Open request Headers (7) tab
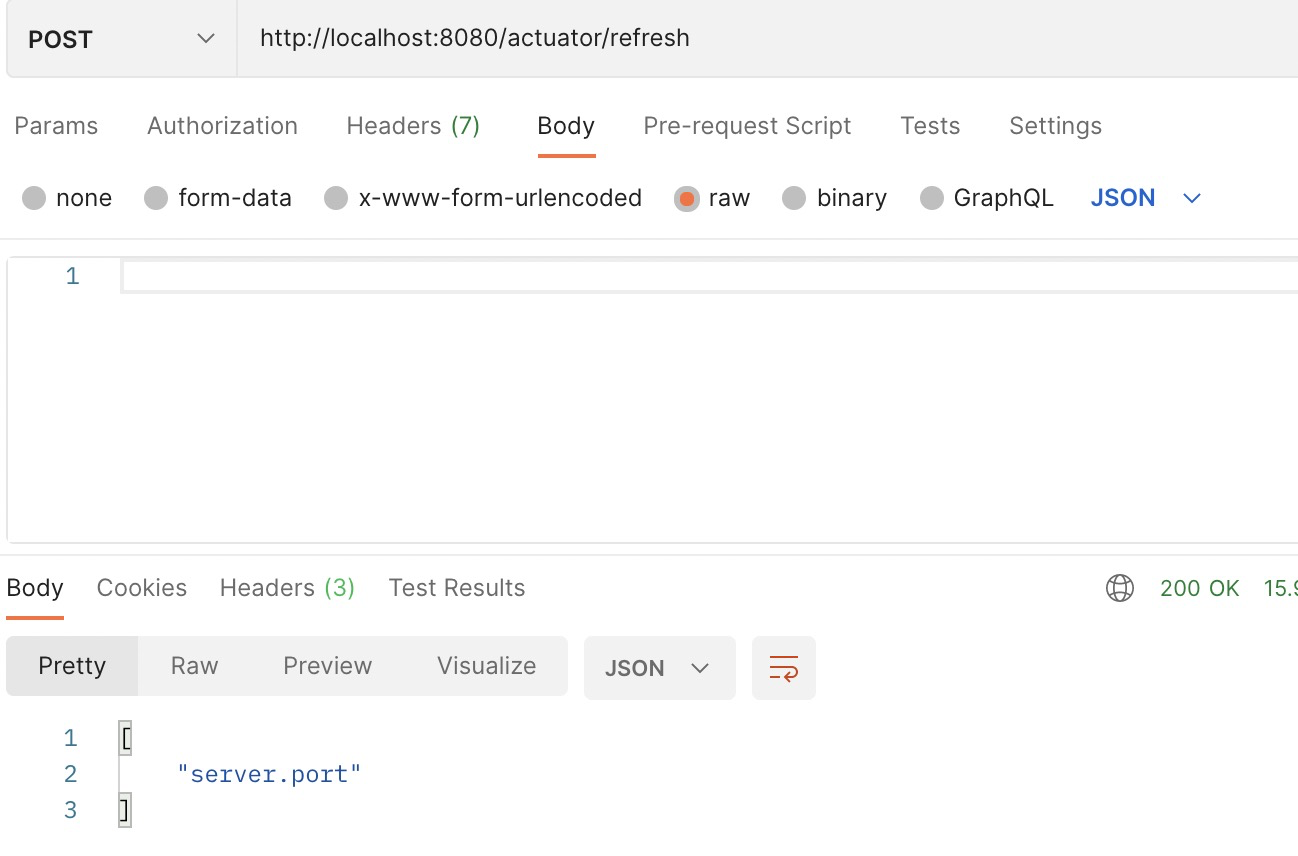The width and height of the screenshot is (1298, 856). tap(413, 126)
